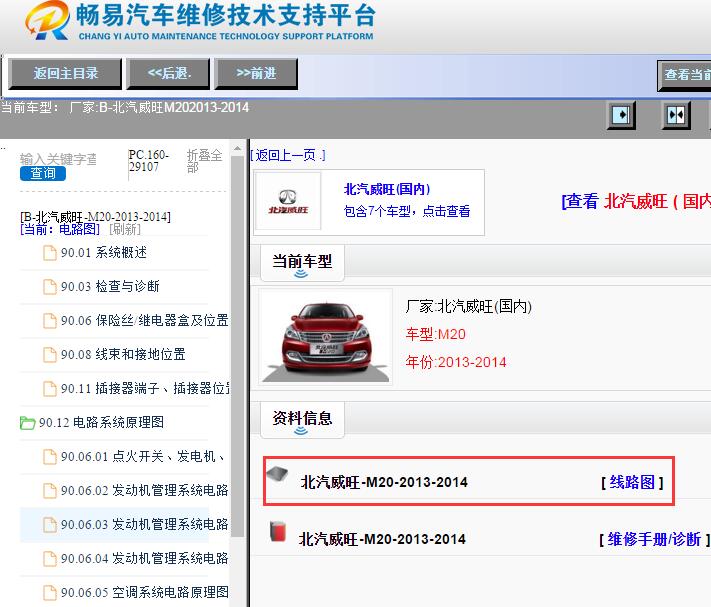Open tree item 90.01 系统概述
711x607 pixels.
(x=103, y=253)
